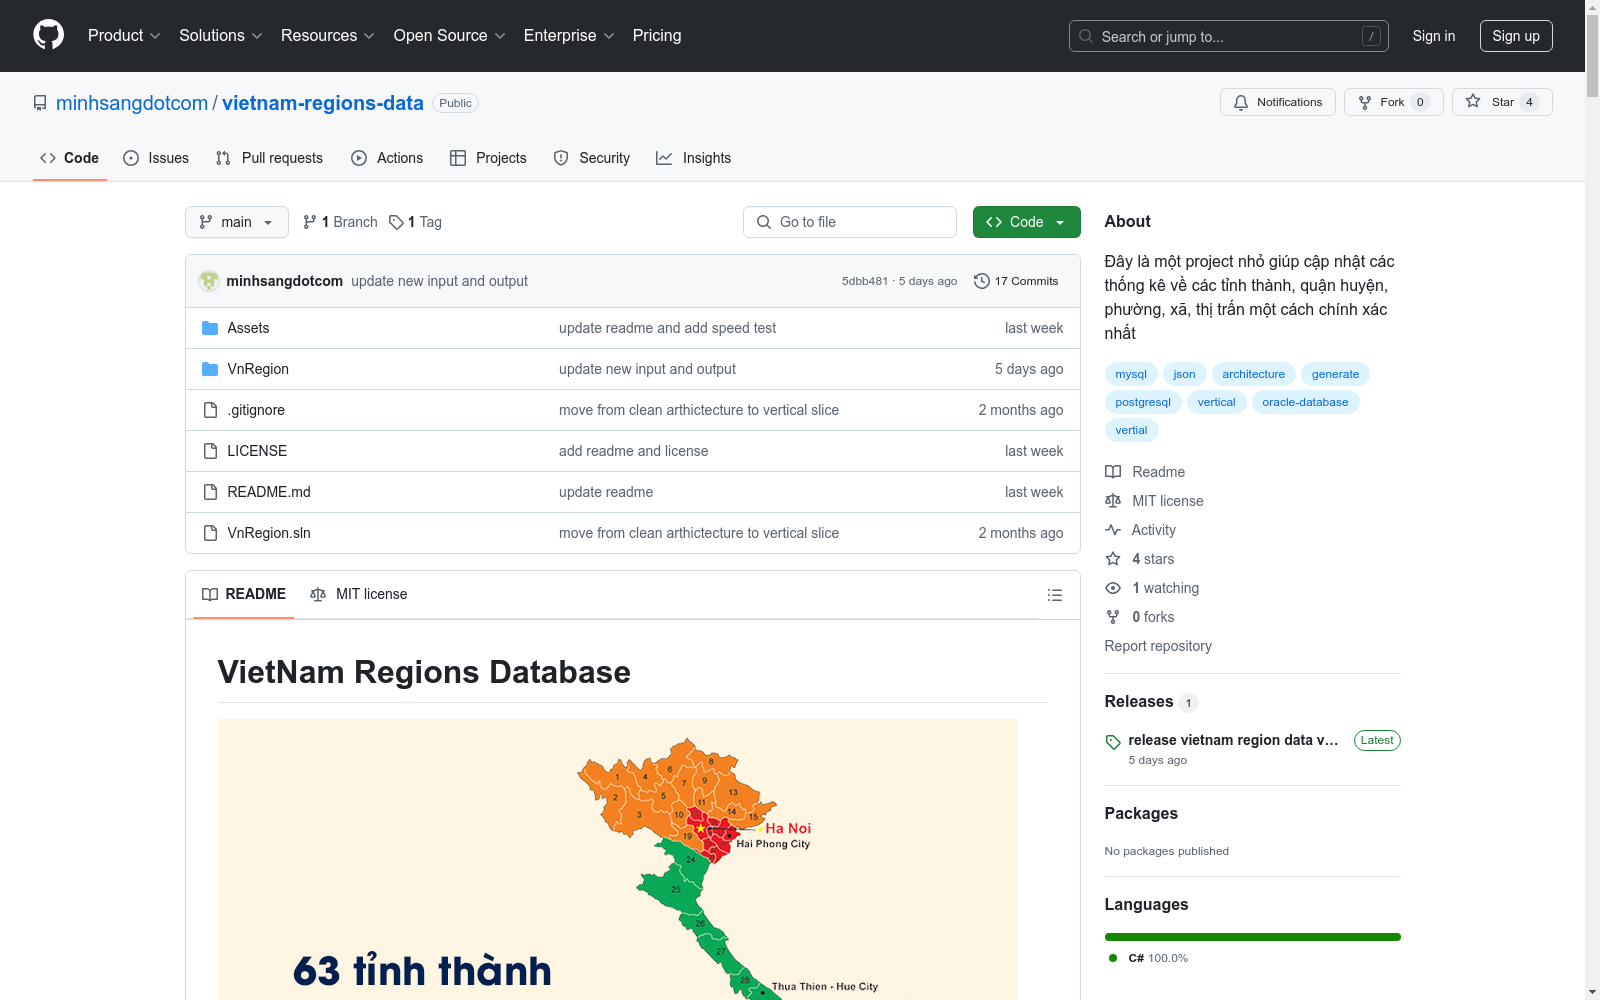Click the pulse icon beside Activity
The image size is (1600, 1000).
(x=1113, y=530)
